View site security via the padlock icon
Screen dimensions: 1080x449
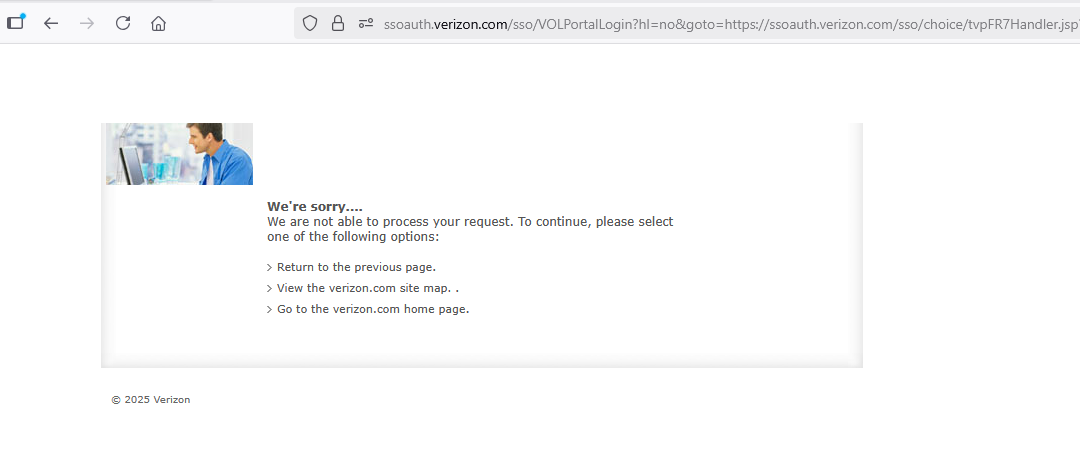(337, 23)
